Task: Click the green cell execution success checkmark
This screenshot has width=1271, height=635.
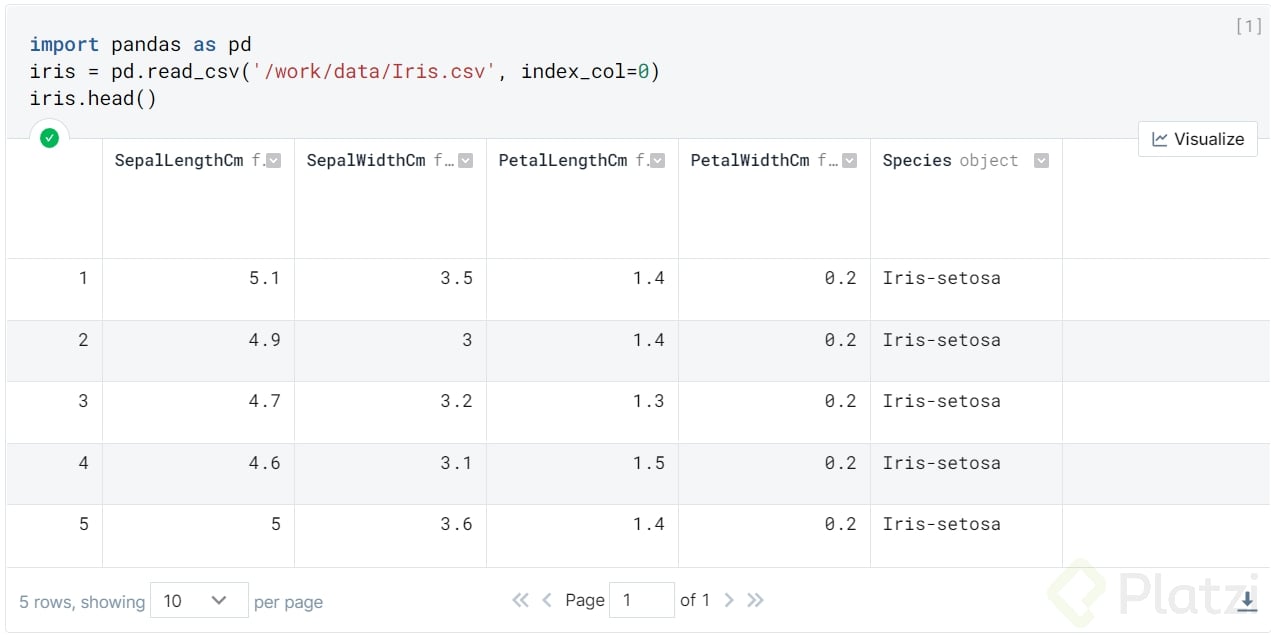Action: 49,138
